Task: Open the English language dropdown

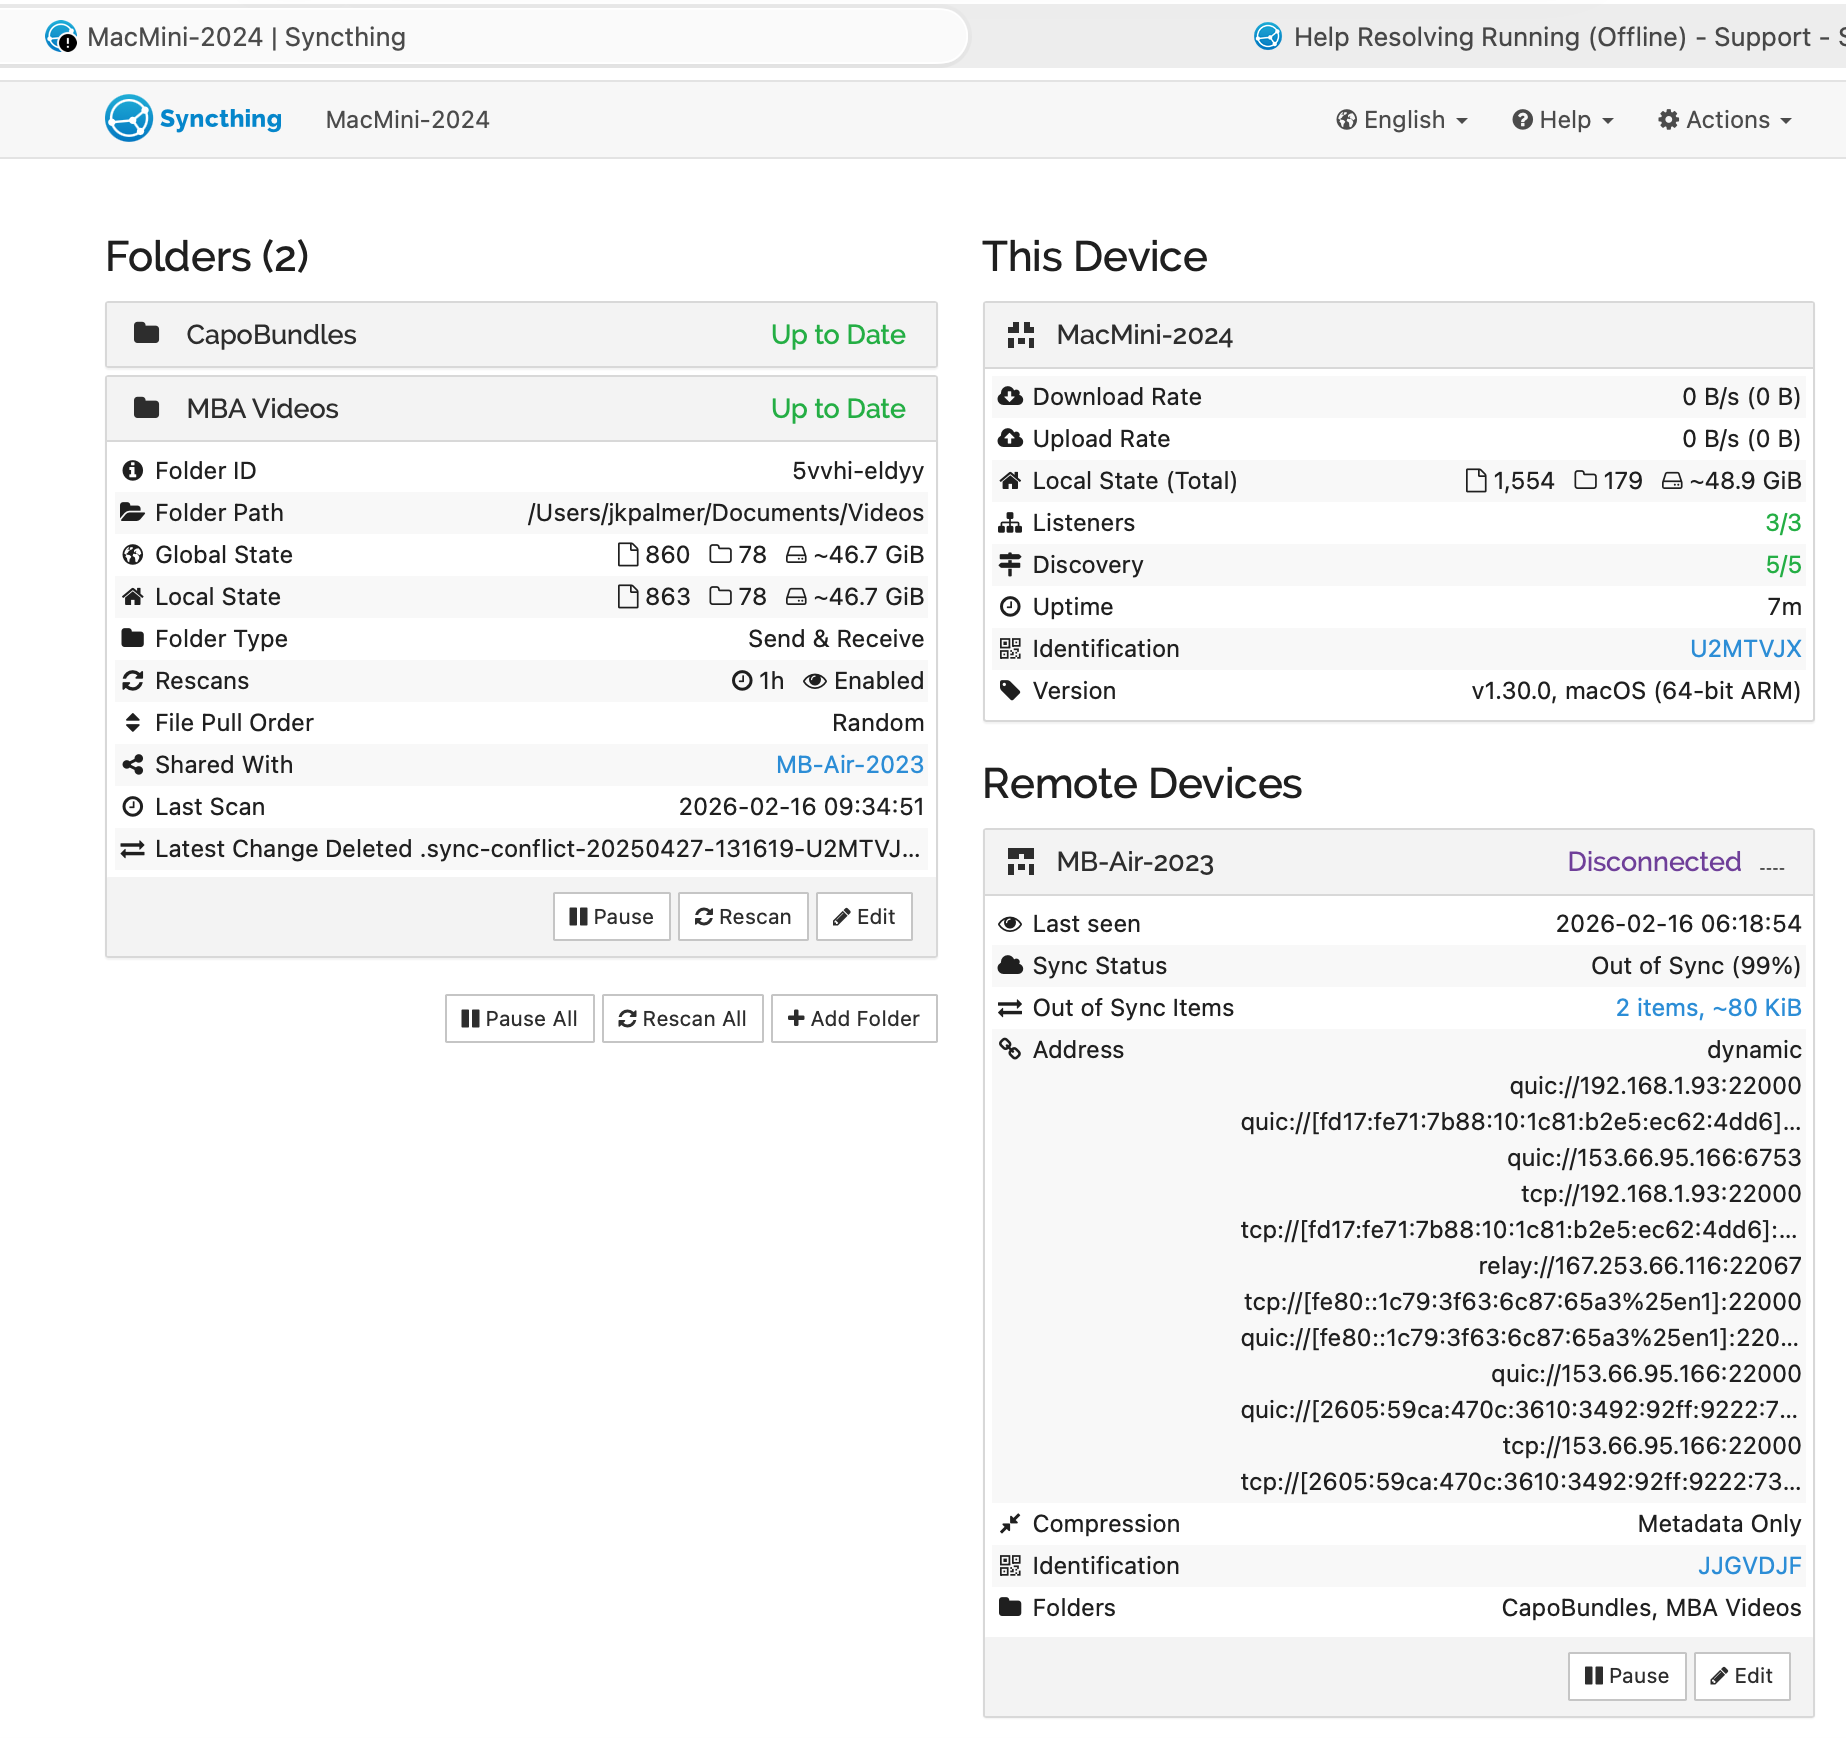Action: pyautogui.click(x=1402, y=120)
